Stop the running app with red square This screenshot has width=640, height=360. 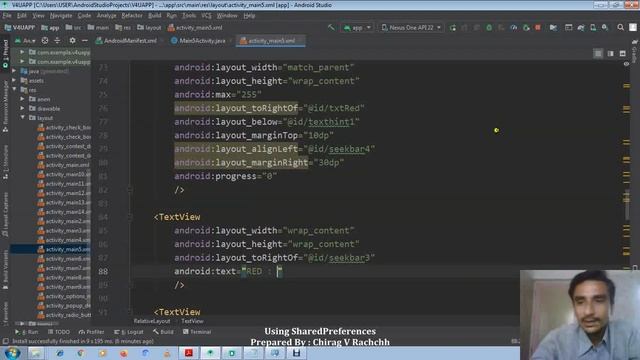tap(538, 27)
